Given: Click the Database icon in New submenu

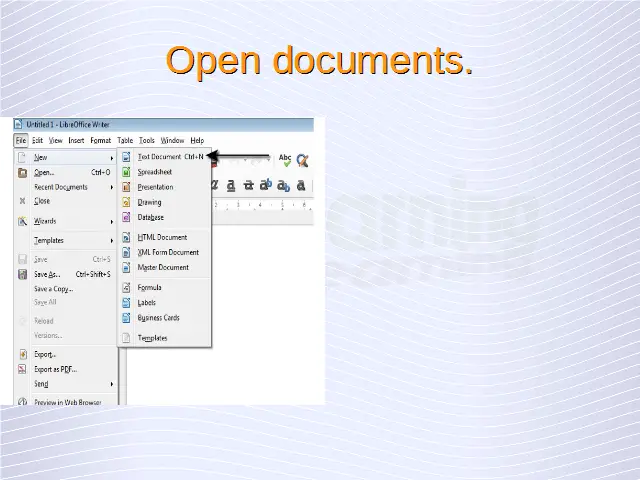Looking at the screenshot, I should click(126, 217).
